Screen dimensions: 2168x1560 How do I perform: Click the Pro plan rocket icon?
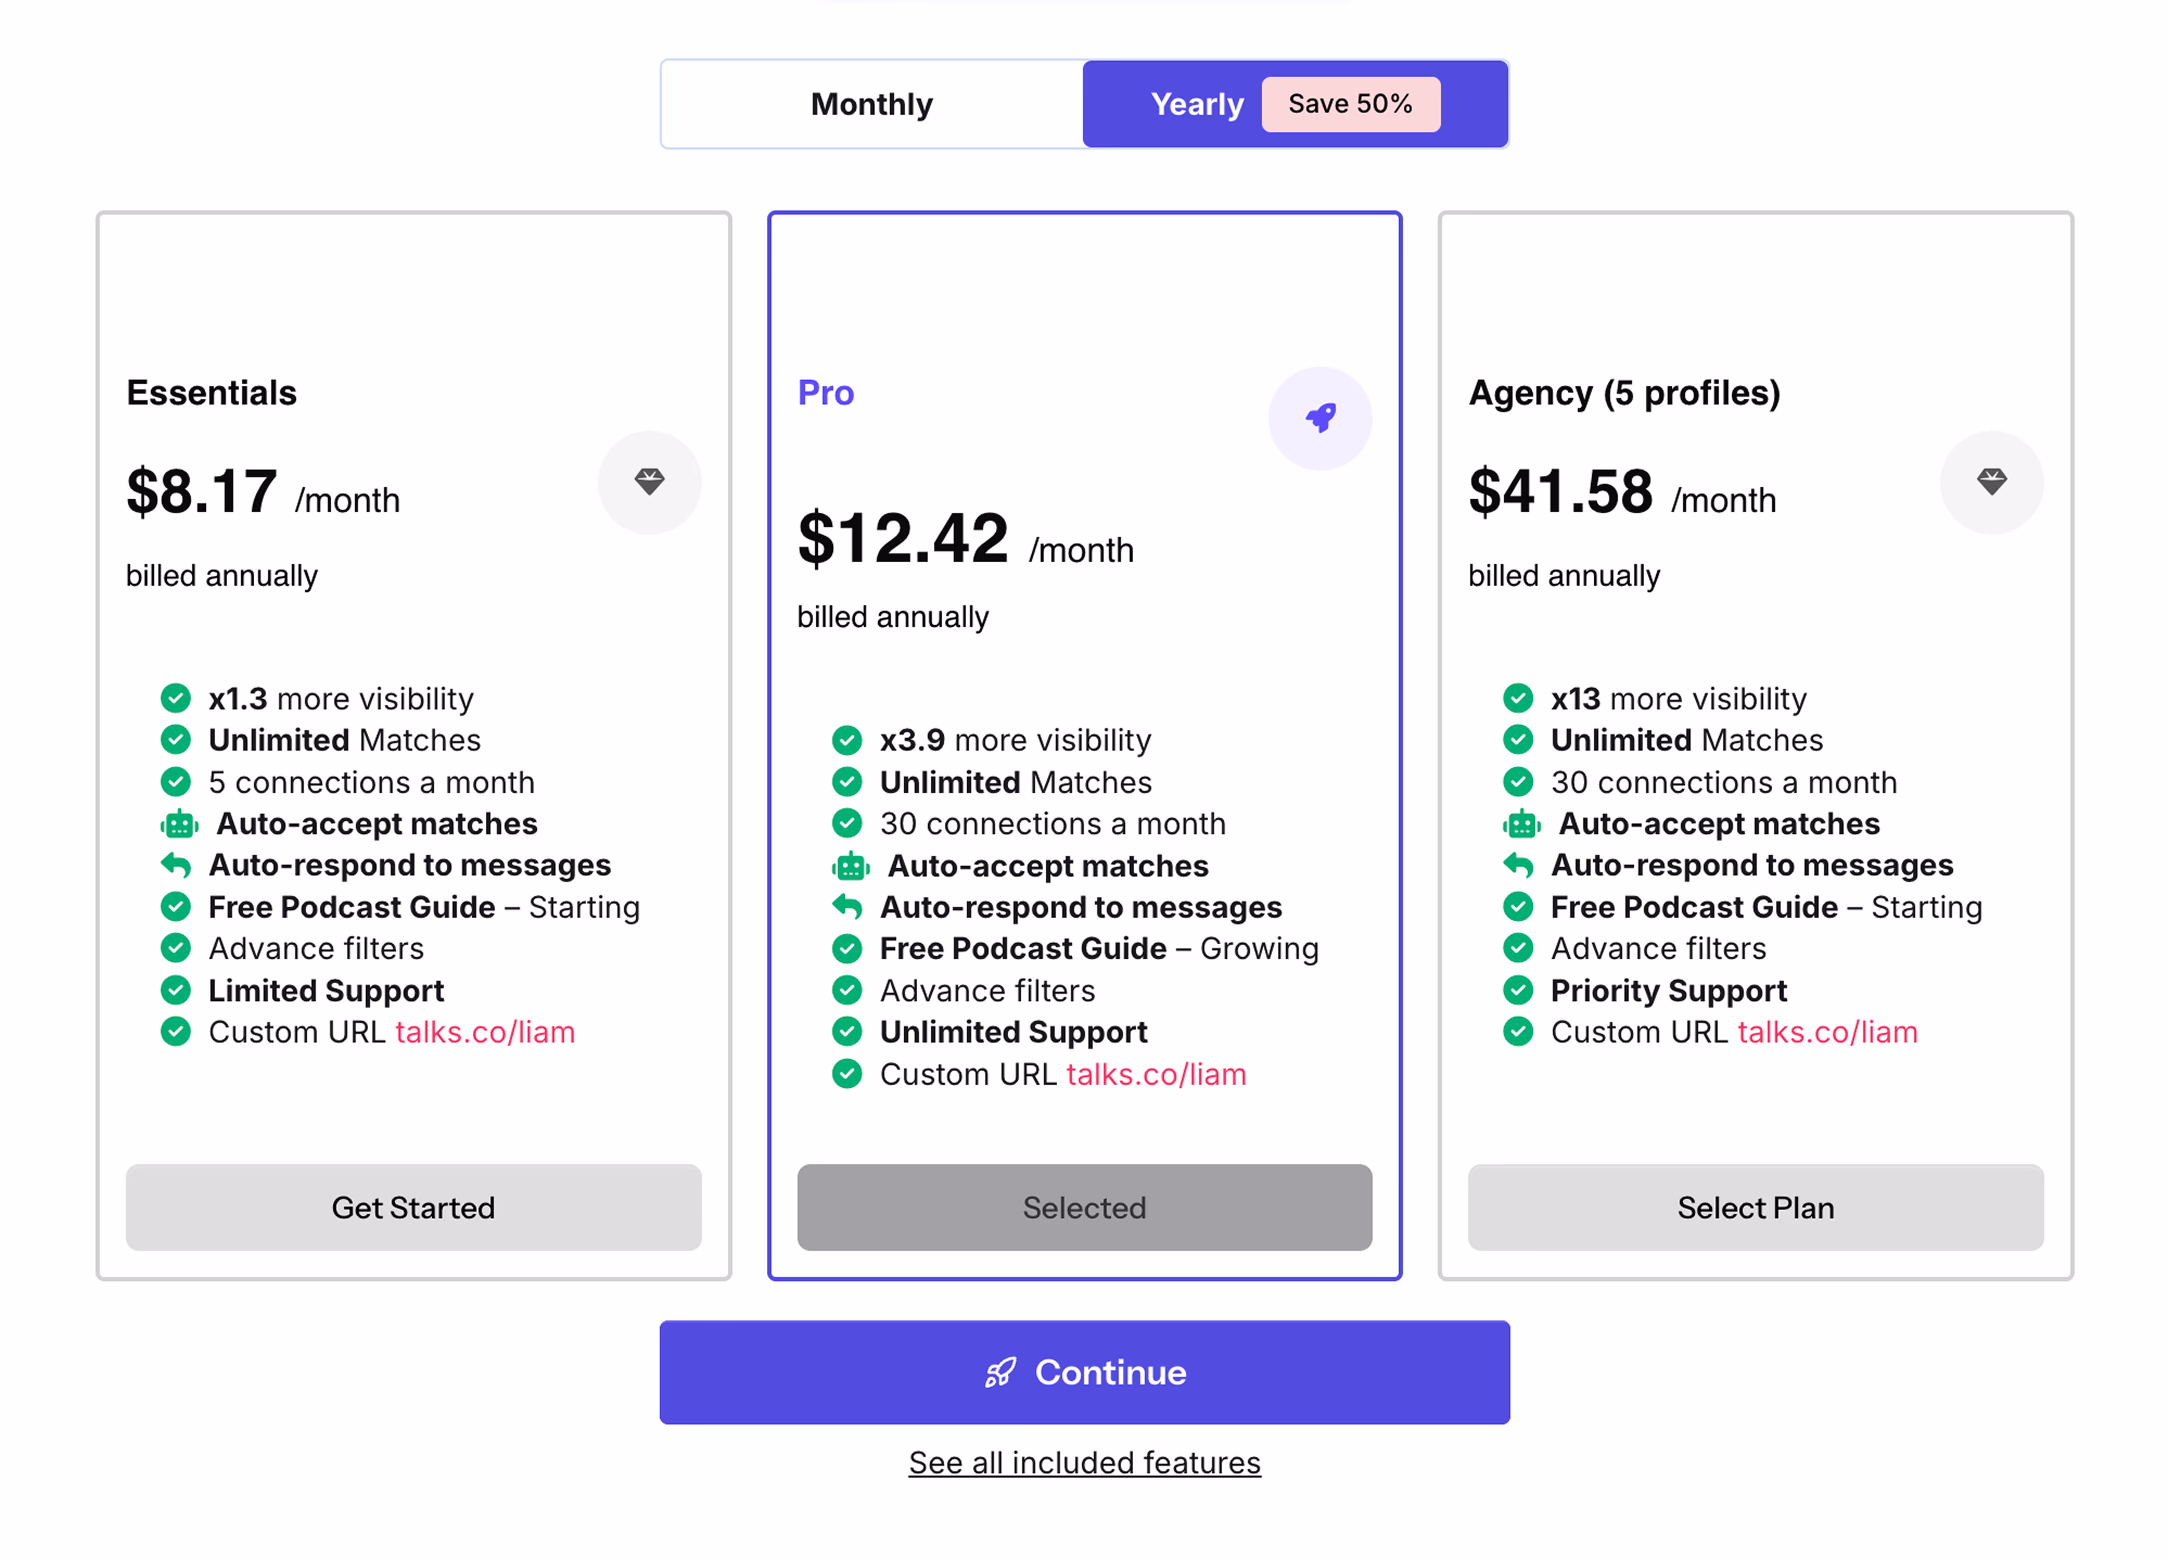coord(1319,418)
